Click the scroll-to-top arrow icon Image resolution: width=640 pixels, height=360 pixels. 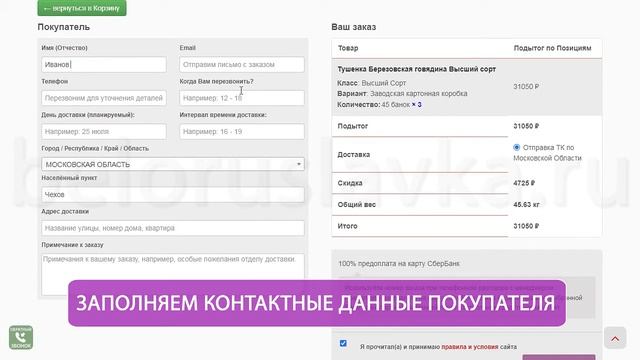[x=615, y=338]
